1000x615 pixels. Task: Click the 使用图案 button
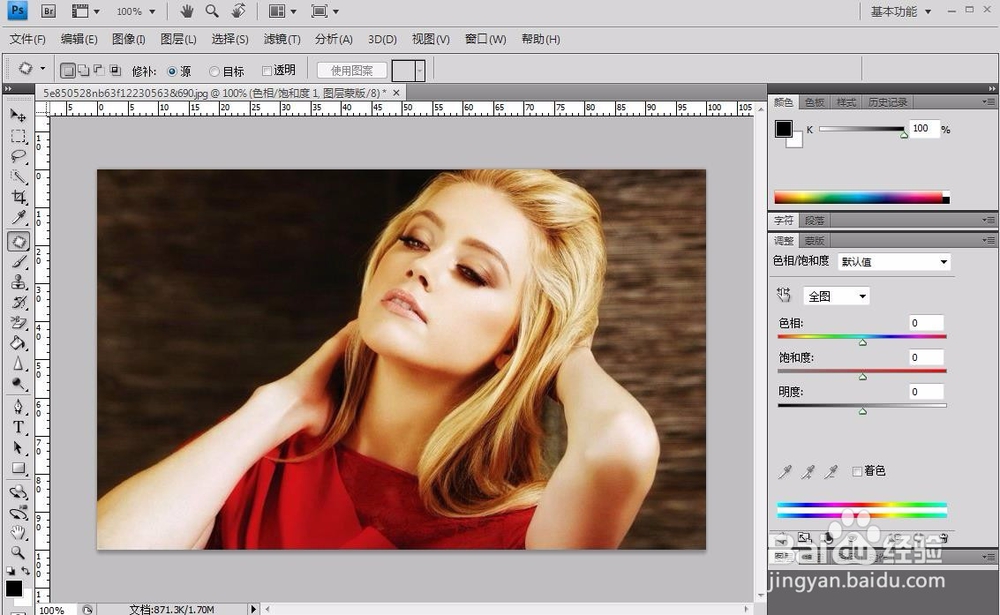point(351,70)
